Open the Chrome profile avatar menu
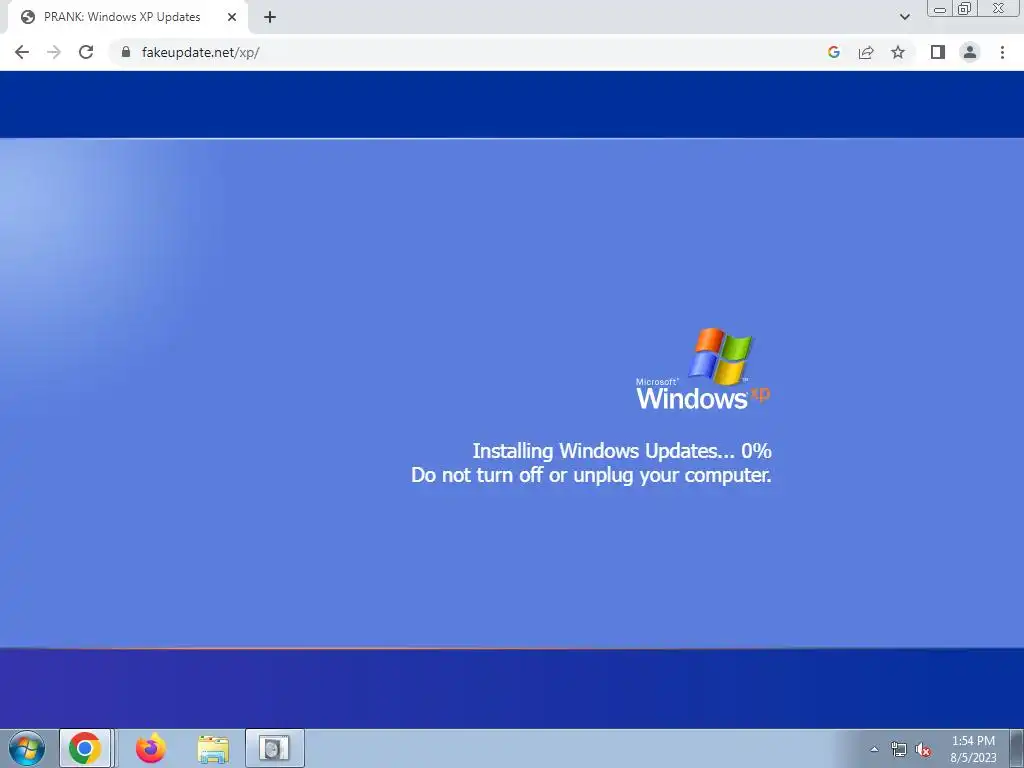 pos(970,52)
